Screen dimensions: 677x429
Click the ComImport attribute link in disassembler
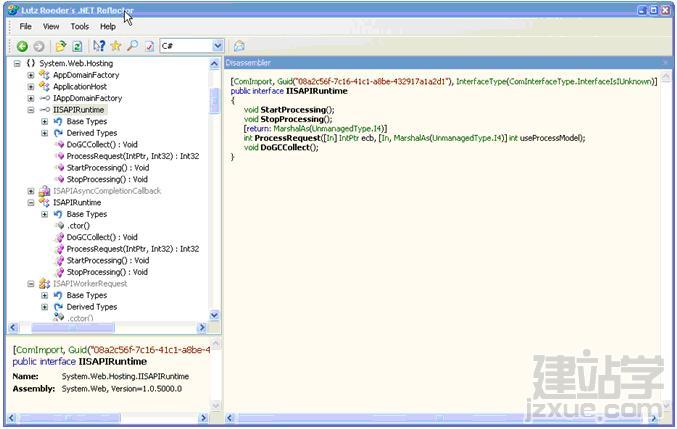pyautogui.click(x=253, y=82)
